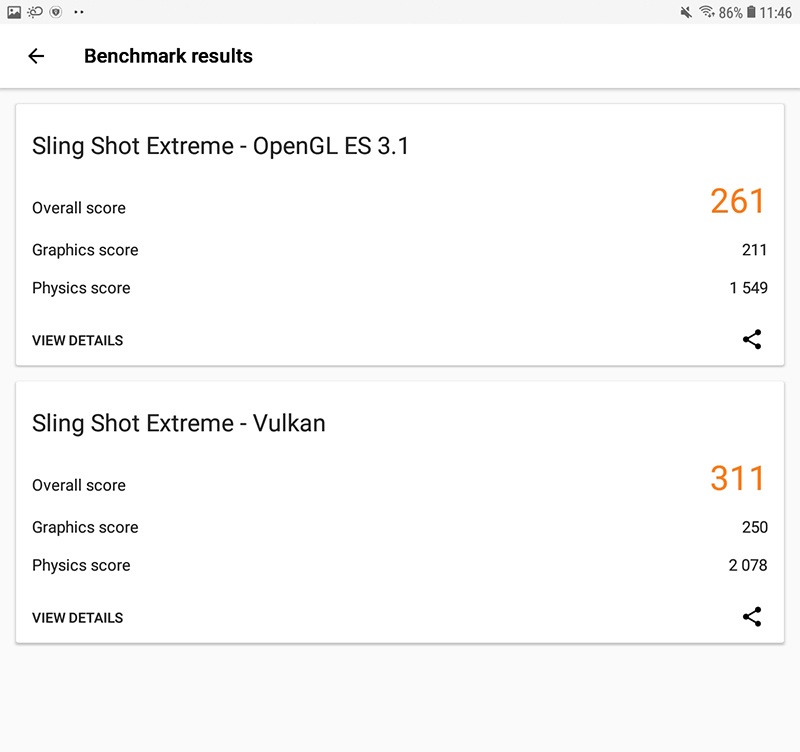
Task: Tap the Wi-Fi status icon
Action: (706, 12)
